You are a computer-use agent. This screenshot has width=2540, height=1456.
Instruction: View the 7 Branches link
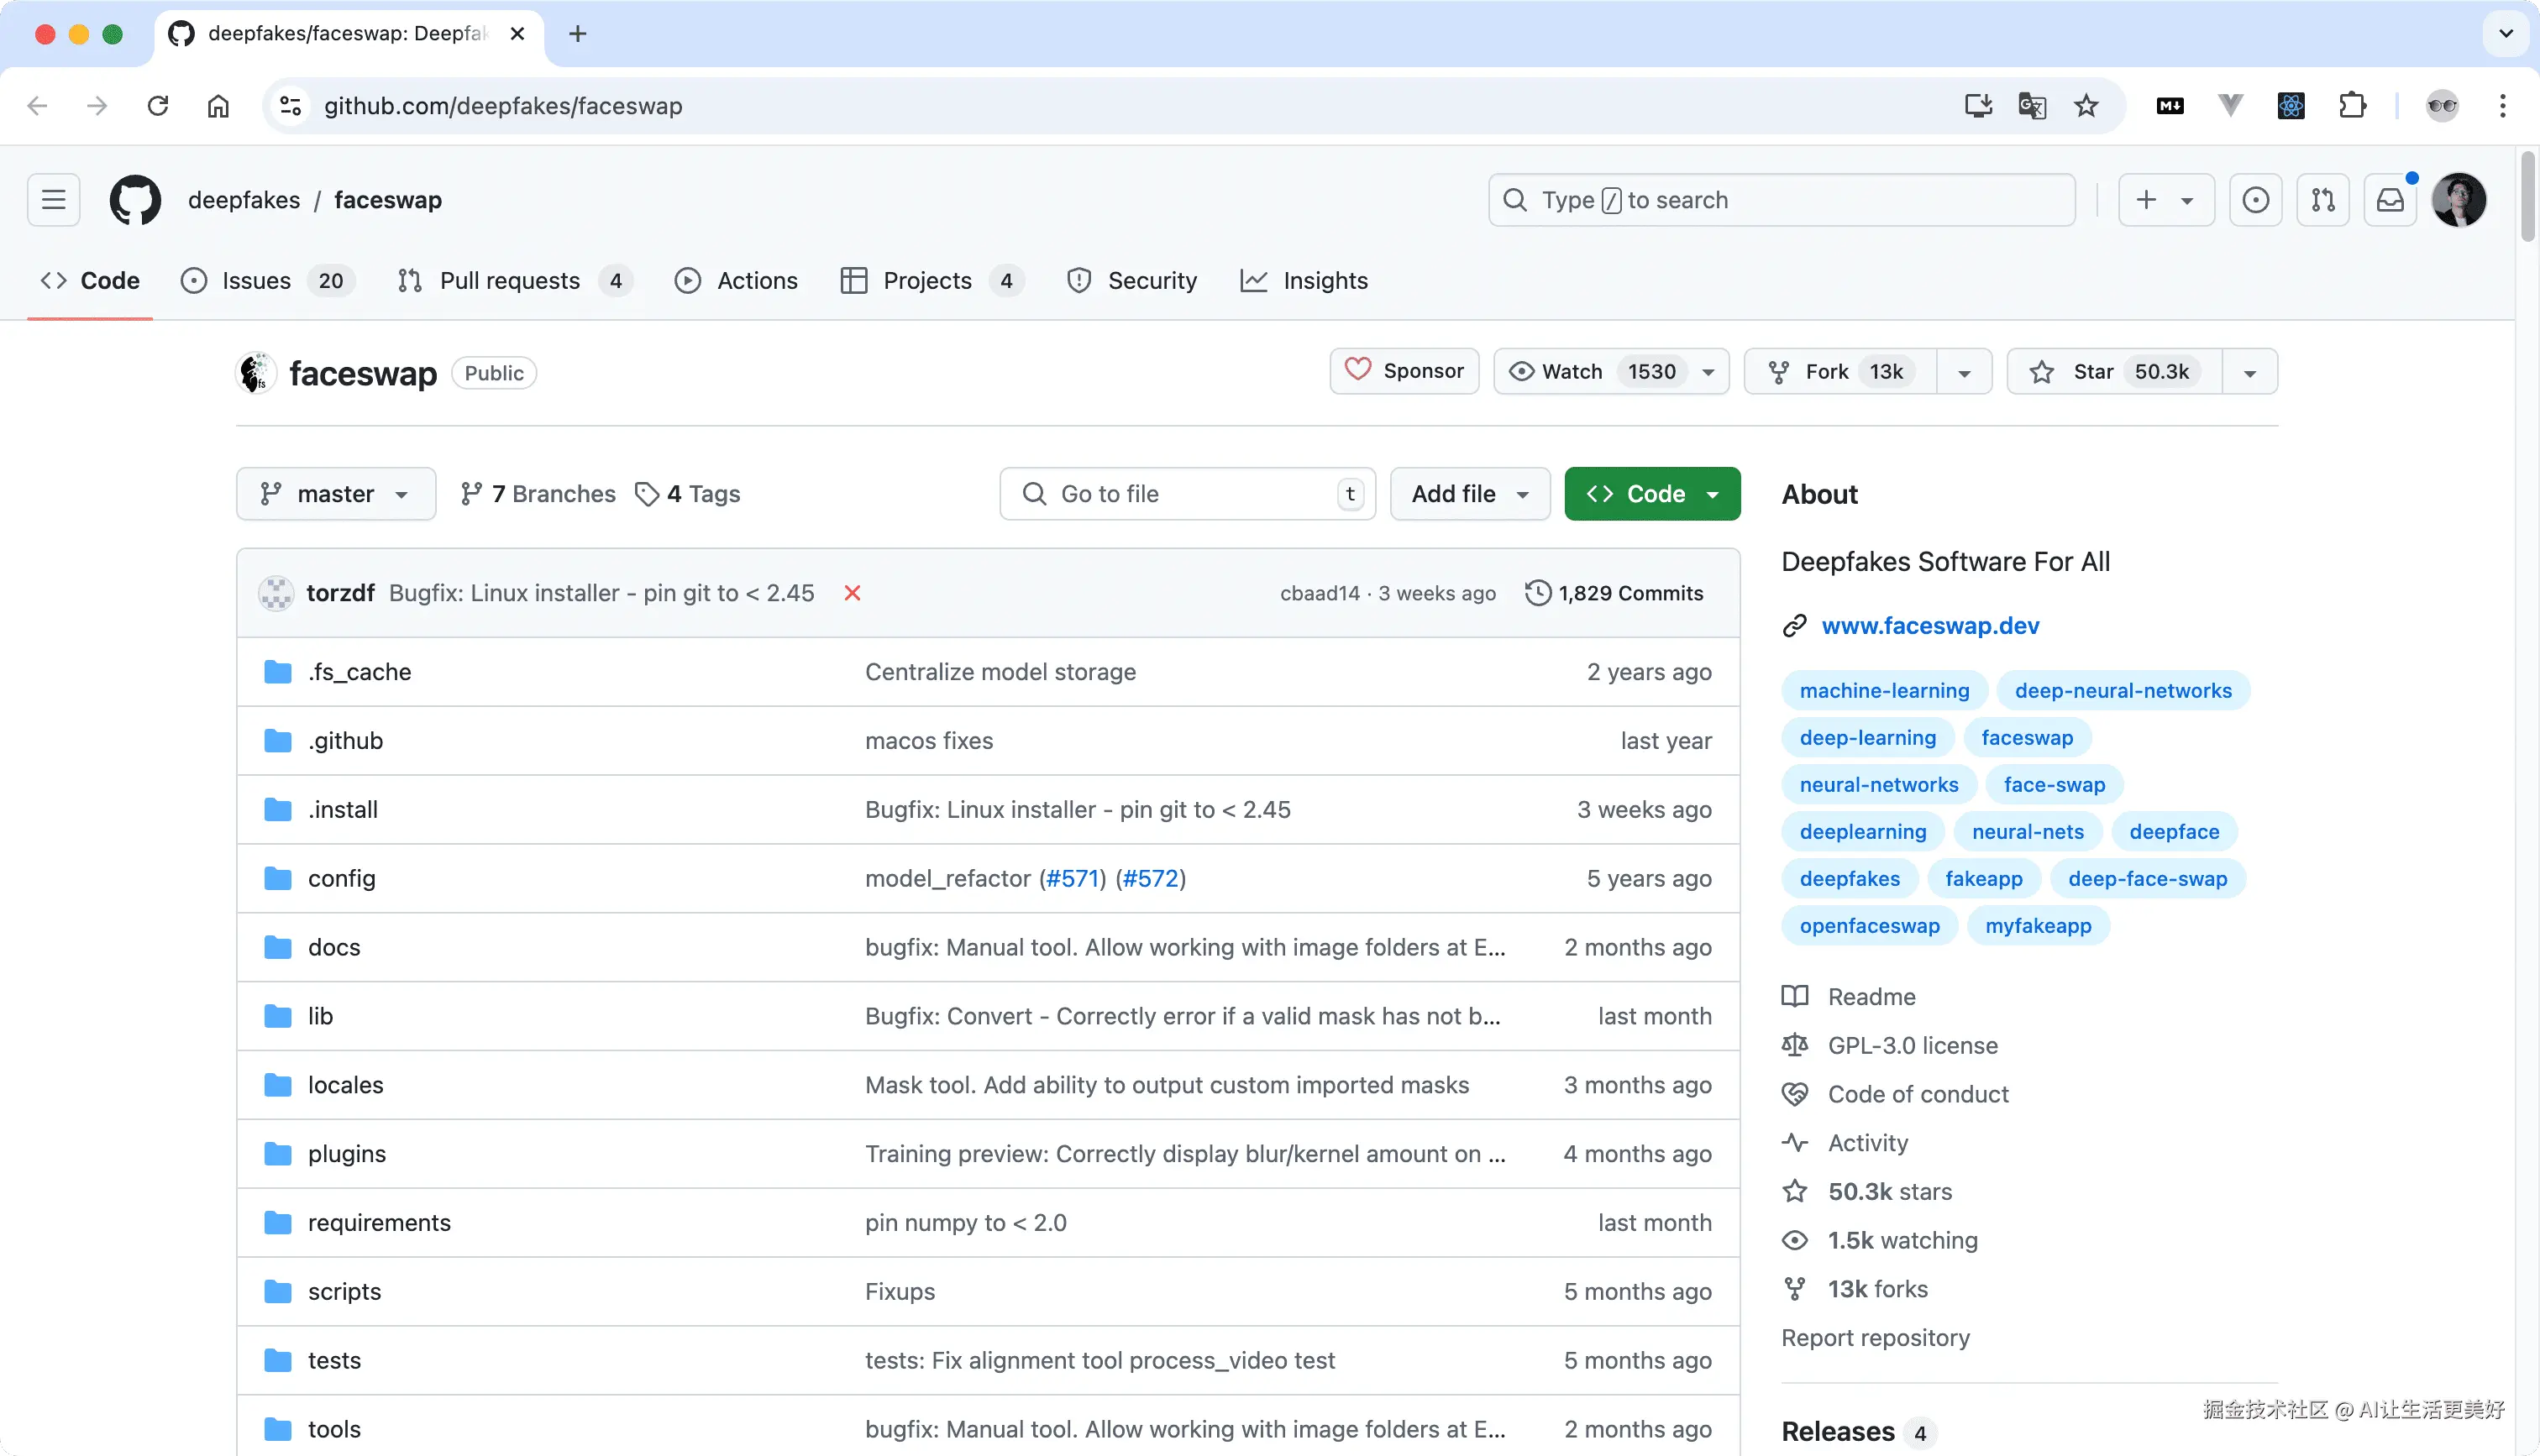pos(538,494)
